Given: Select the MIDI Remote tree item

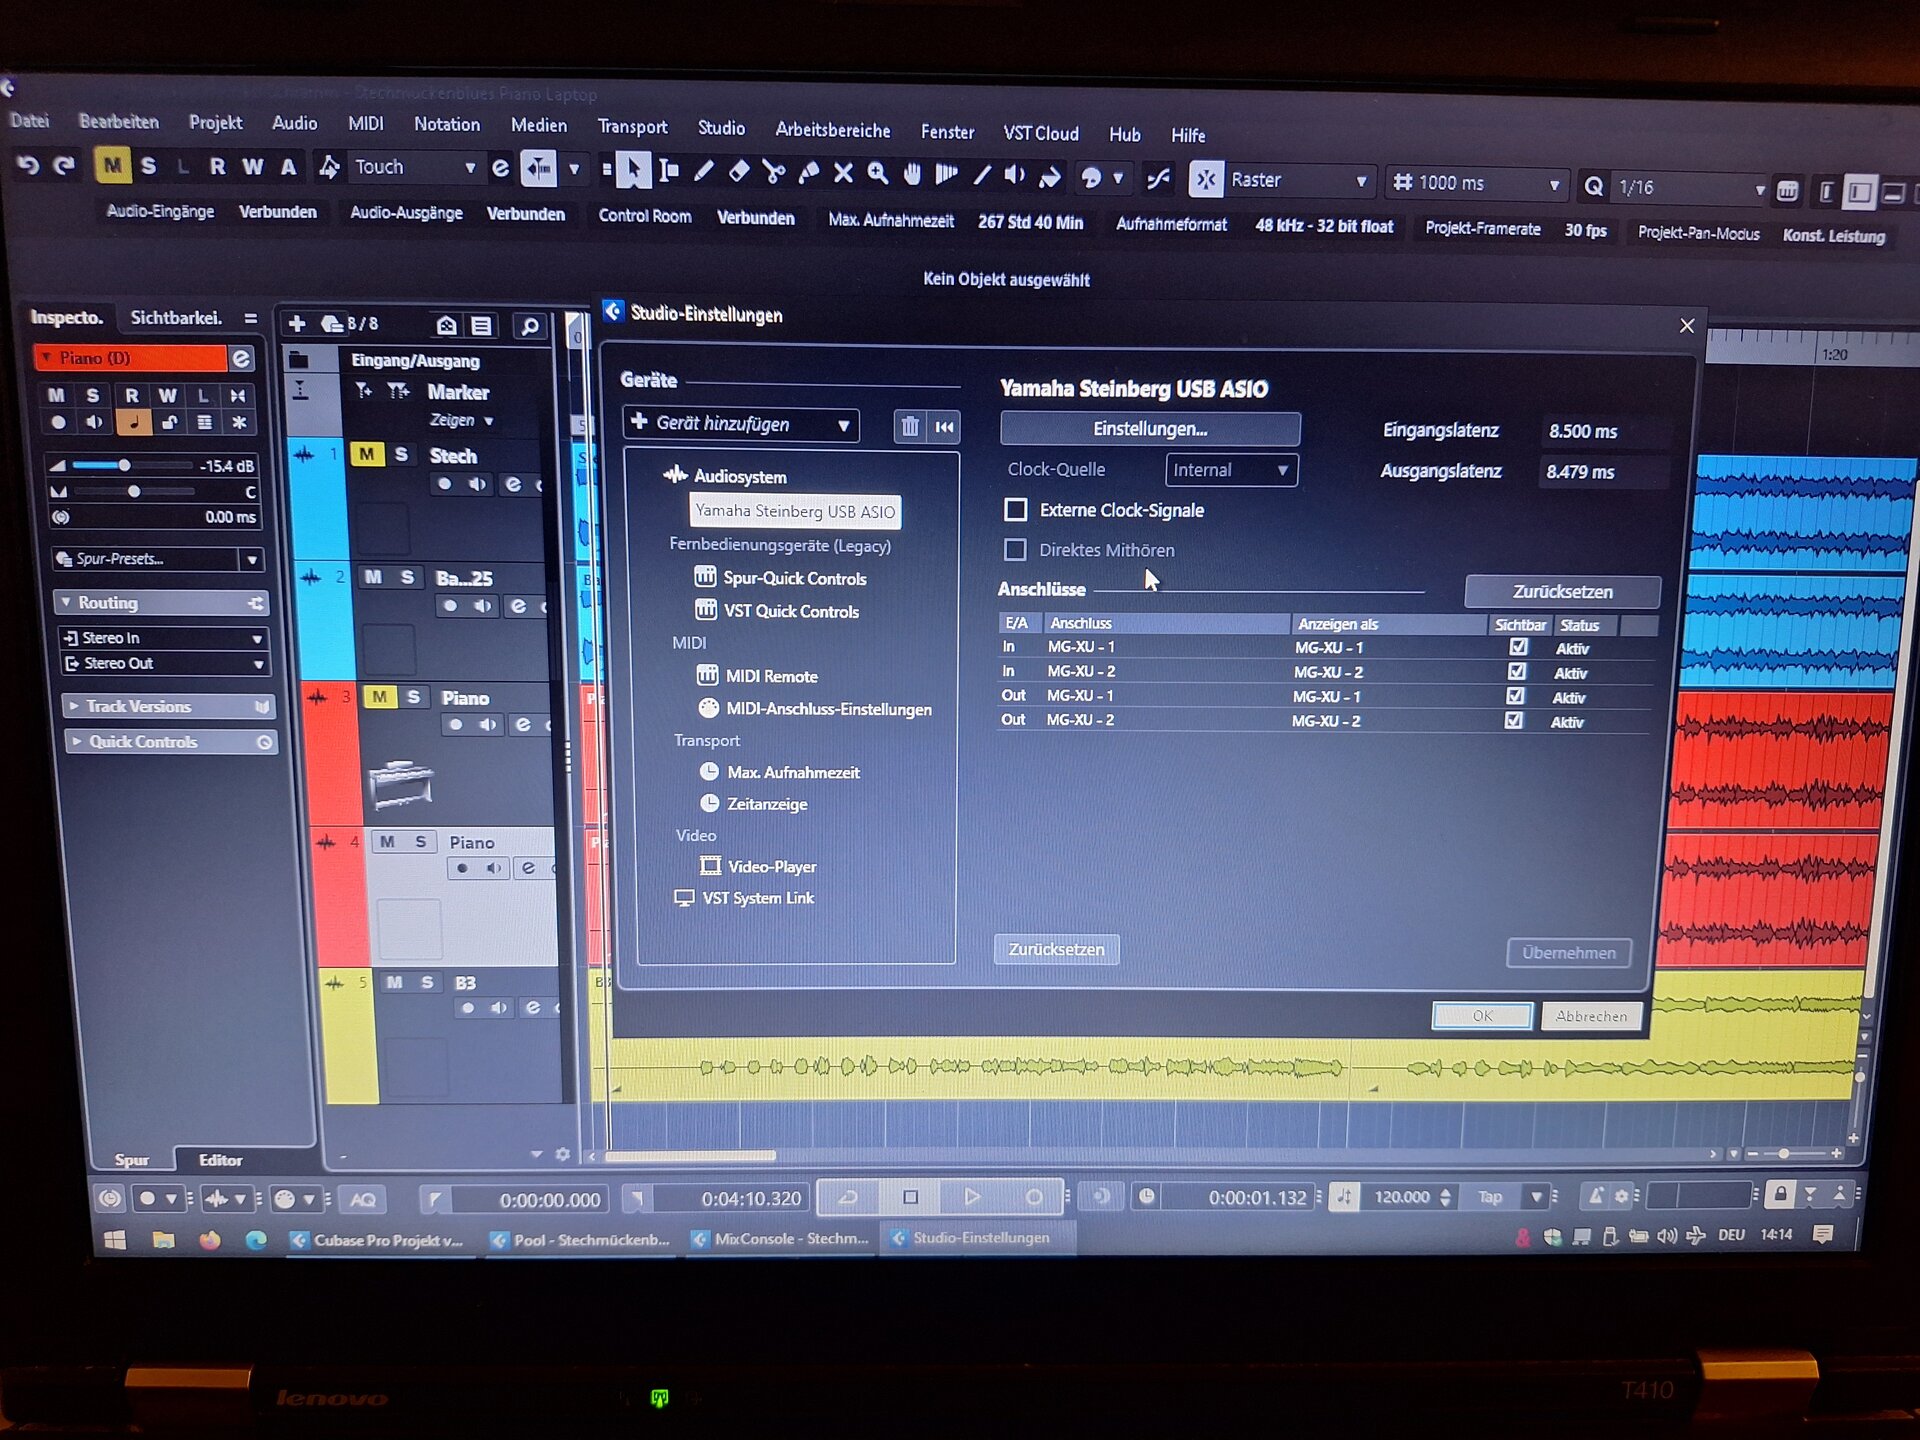Looking at the screenshot, I should point(771,677).
